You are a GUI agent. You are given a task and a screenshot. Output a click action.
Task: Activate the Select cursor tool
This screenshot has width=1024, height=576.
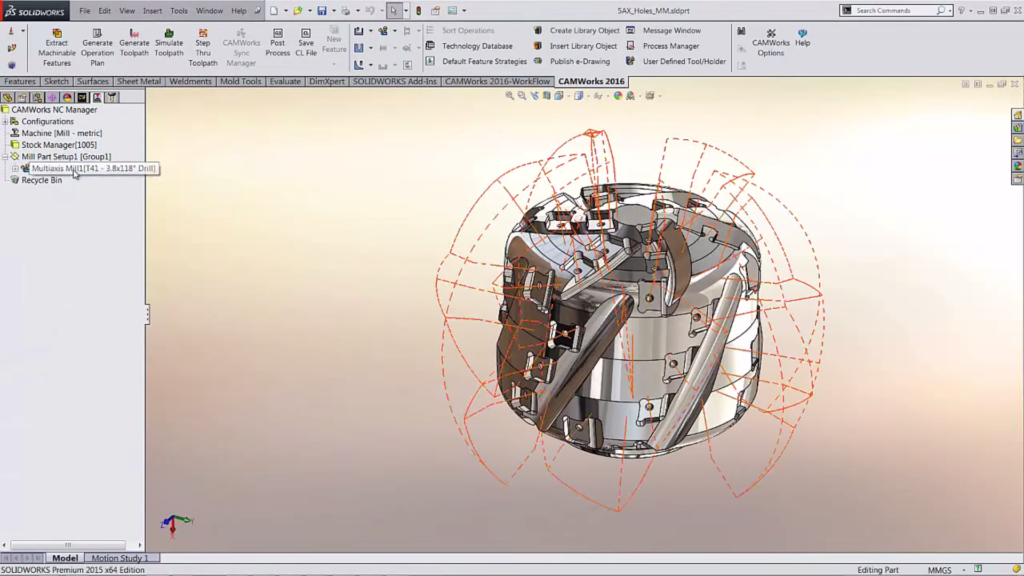(393, 10)
